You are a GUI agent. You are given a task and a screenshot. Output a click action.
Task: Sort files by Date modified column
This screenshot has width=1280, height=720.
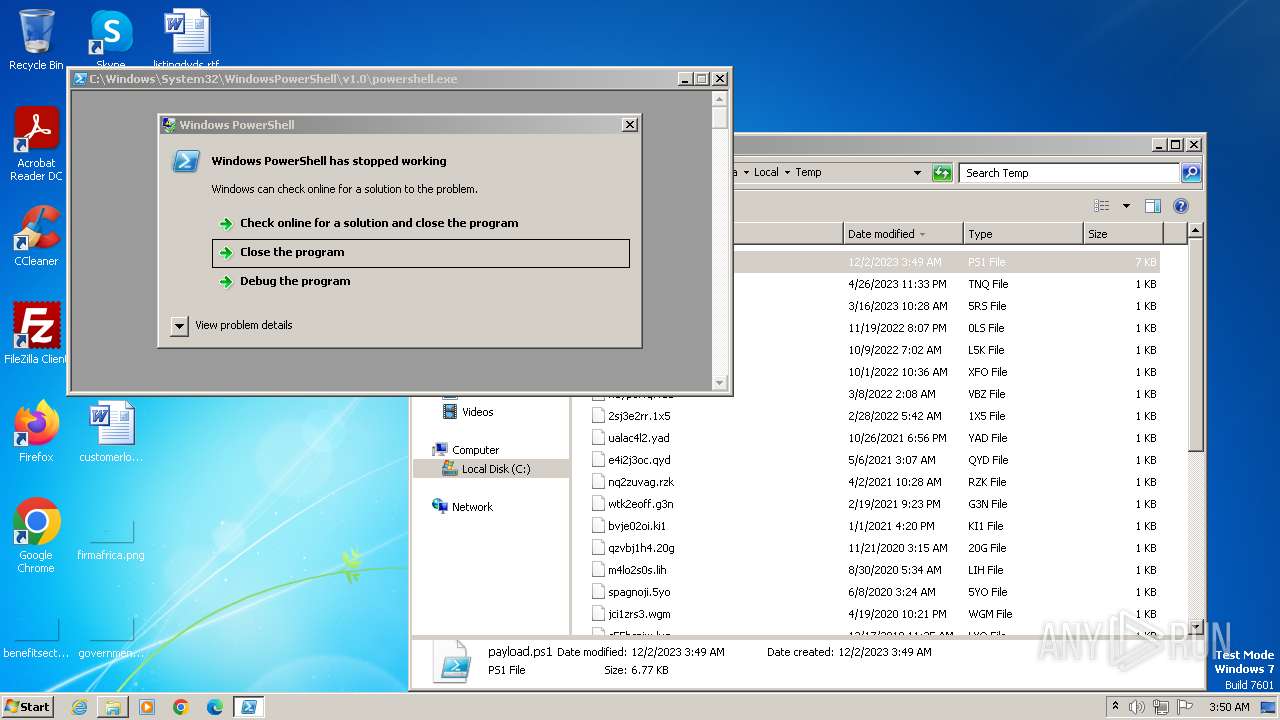pos(903,234)
